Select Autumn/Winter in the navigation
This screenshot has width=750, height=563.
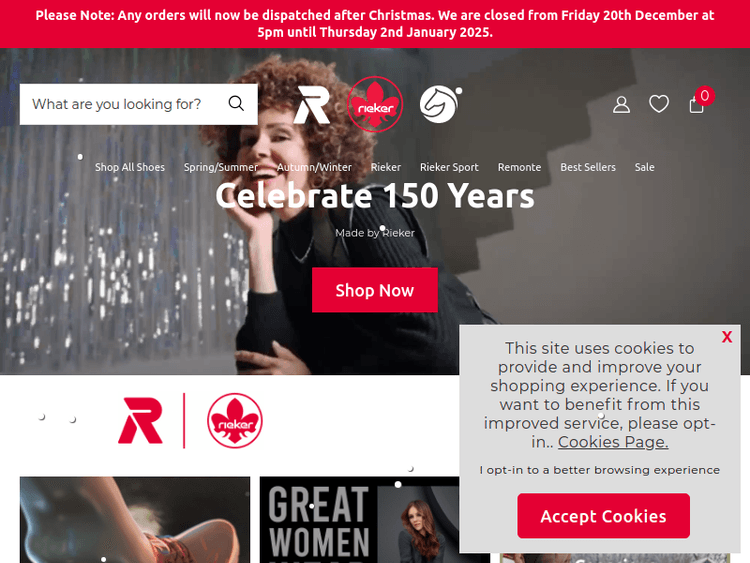(314, 167)
